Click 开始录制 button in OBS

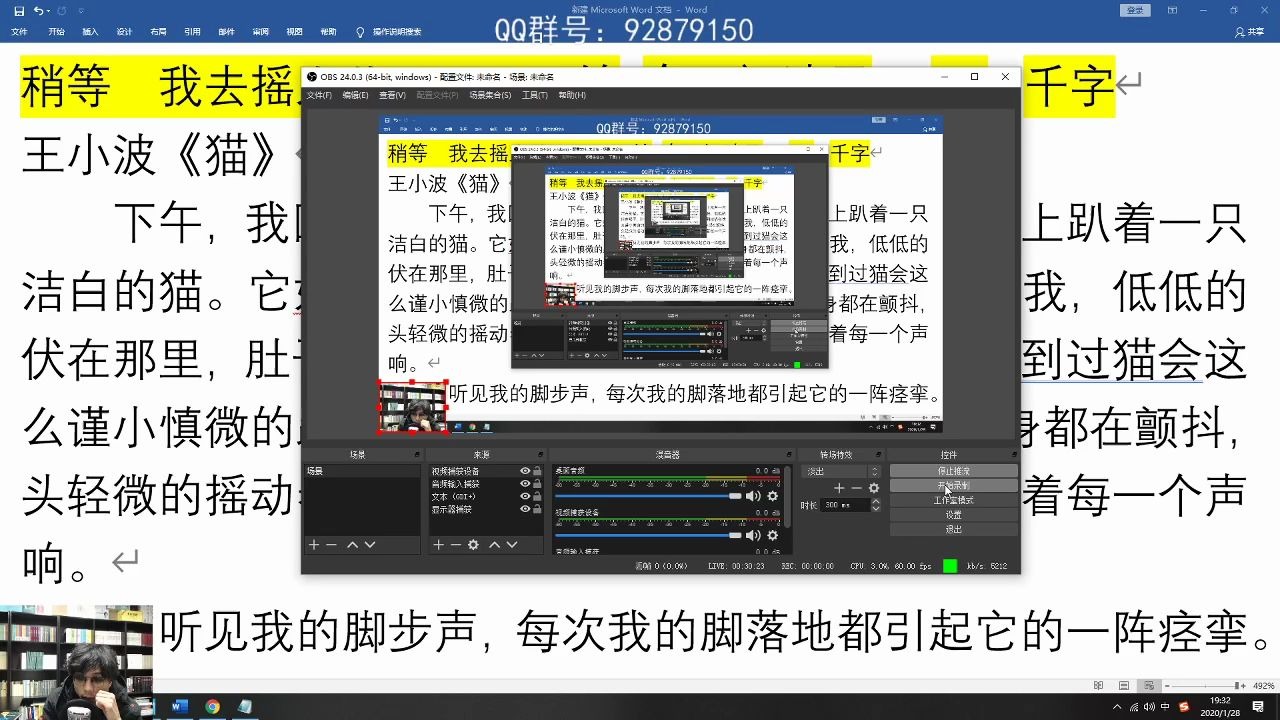(953, 485)
